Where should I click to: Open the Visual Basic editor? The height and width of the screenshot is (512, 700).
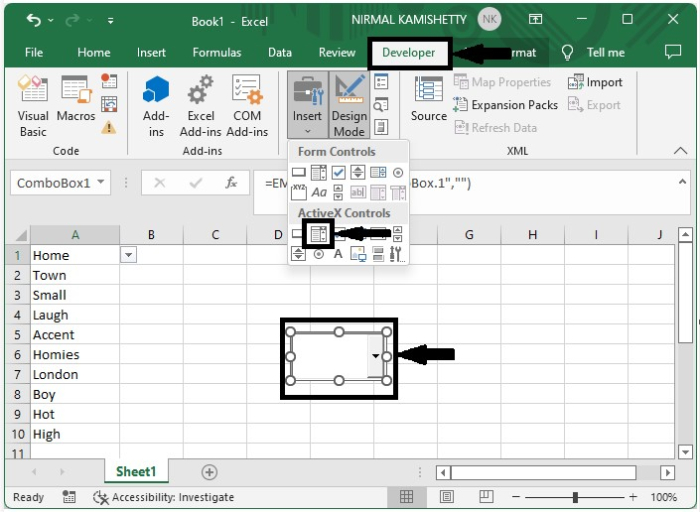point(33,106)
